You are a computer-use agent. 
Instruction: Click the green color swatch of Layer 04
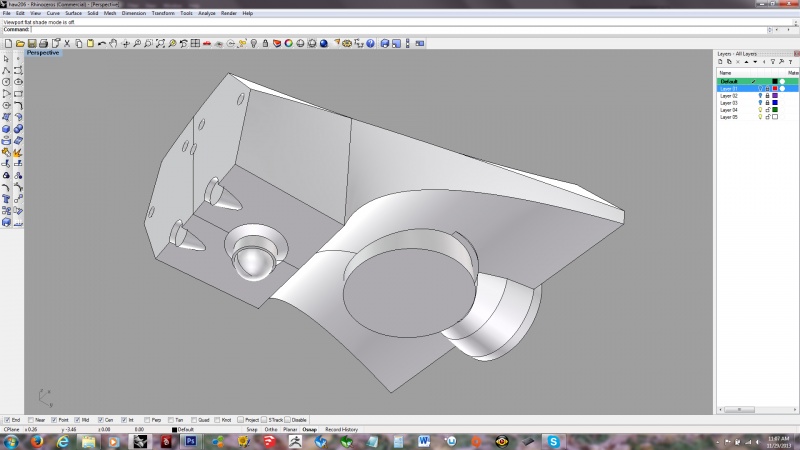774,110
